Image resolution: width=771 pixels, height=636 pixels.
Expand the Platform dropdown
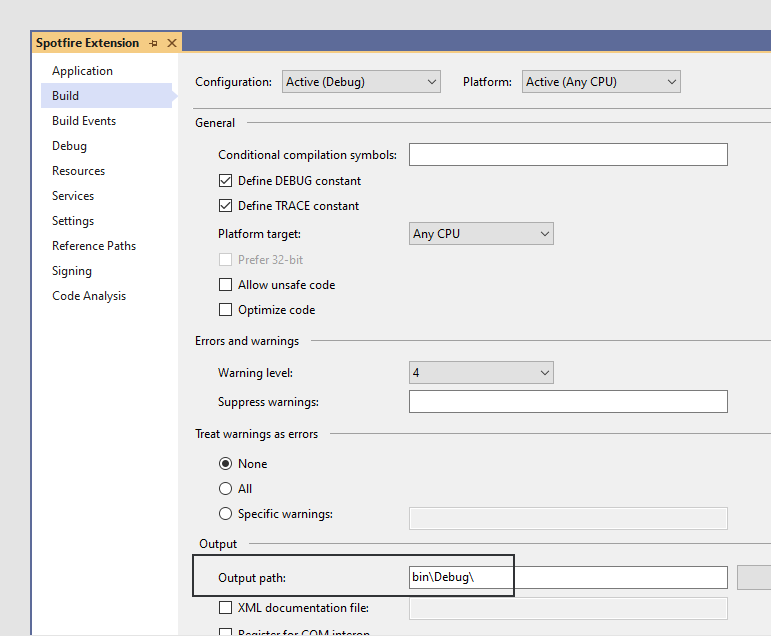coord(601,82)
